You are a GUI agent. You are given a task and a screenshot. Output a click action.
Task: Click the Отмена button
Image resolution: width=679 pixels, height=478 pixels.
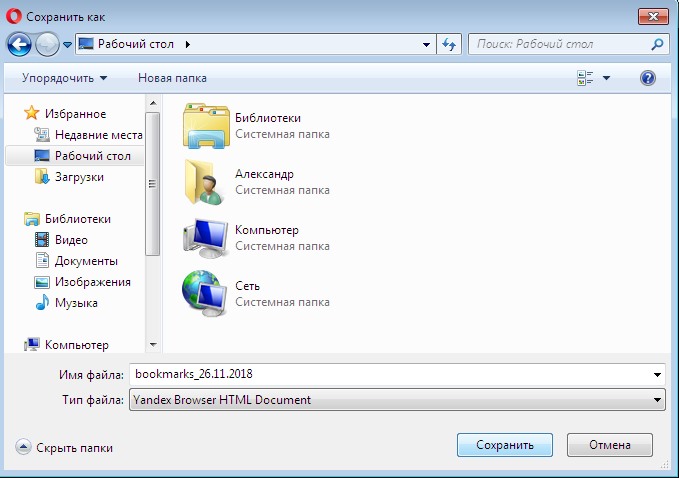(x=610, y=445)
